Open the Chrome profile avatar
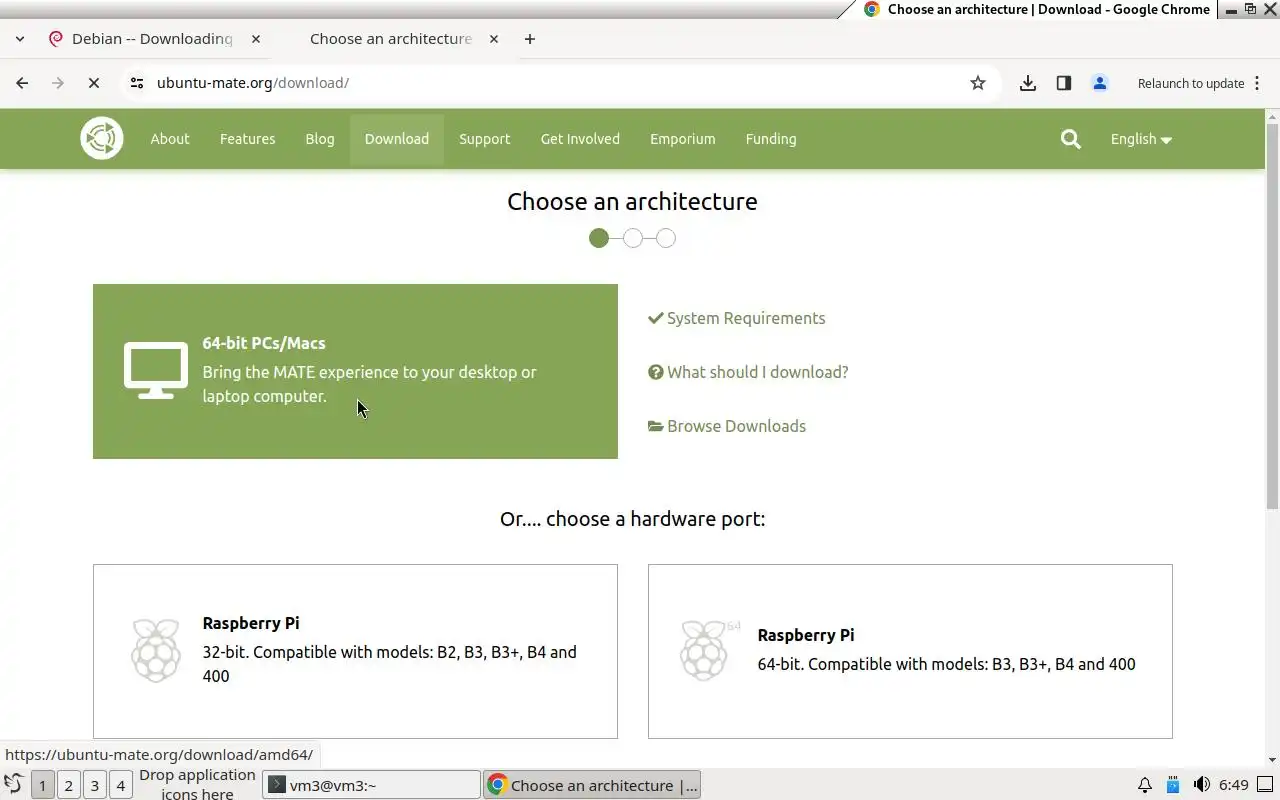Image resolution: width=1280 pixels, height=800 pixels. [1100, 83]
